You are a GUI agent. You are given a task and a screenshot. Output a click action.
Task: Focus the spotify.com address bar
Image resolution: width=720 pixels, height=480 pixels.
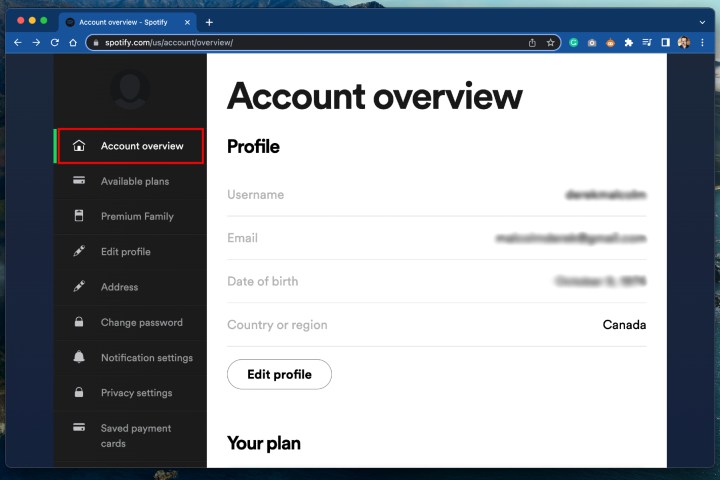[300, 43]
